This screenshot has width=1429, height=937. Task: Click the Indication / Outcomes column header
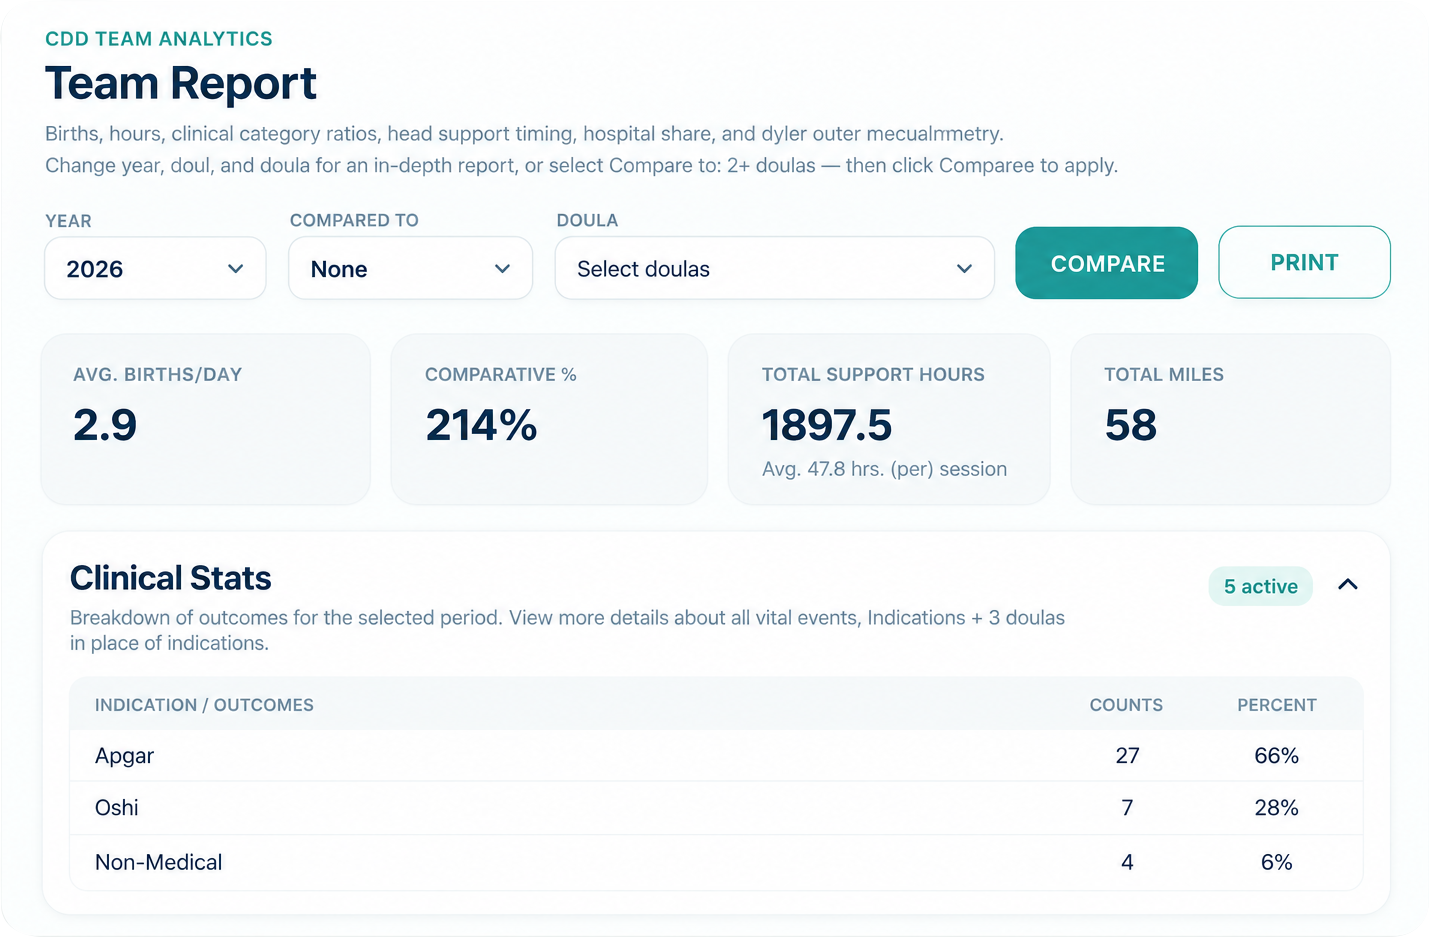click(204, 705)
